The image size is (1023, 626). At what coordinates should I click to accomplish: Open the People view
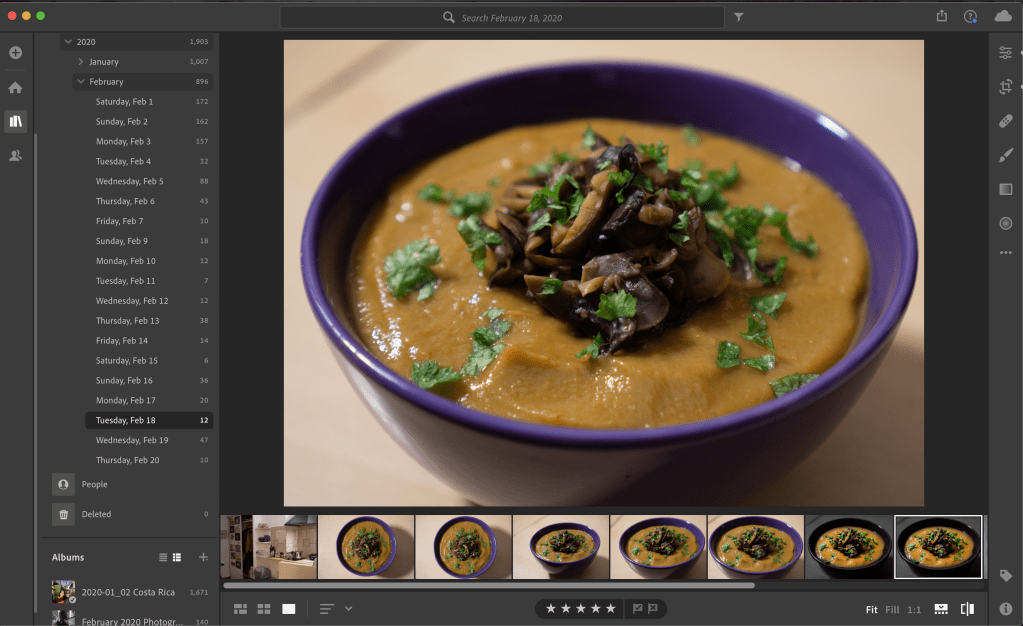(94, 484)
